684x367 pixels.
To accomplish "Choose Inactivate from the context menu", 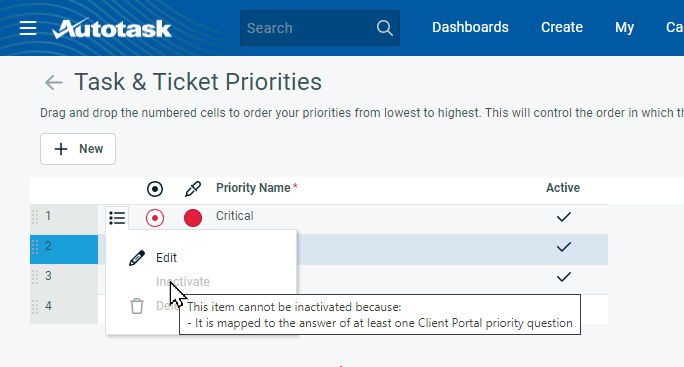I will coord(183,282).
